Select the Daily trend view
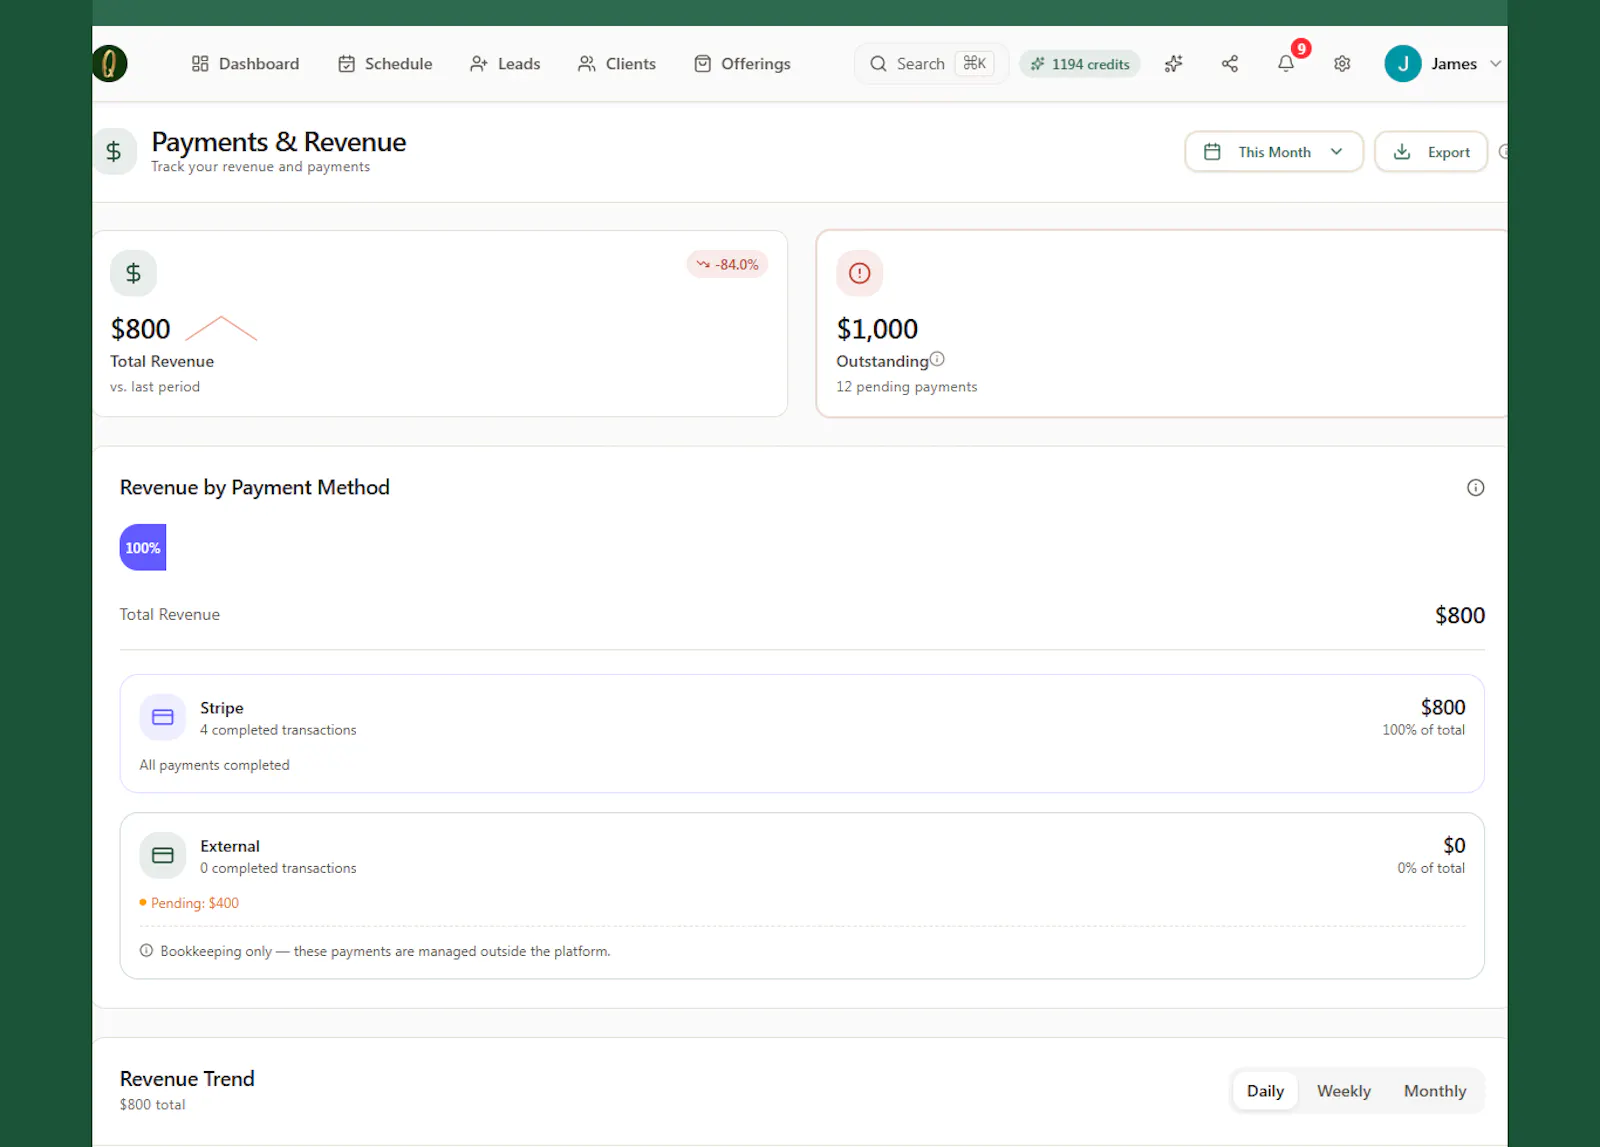This screenshot has height=1147, width=1600. [1265, 1091]
